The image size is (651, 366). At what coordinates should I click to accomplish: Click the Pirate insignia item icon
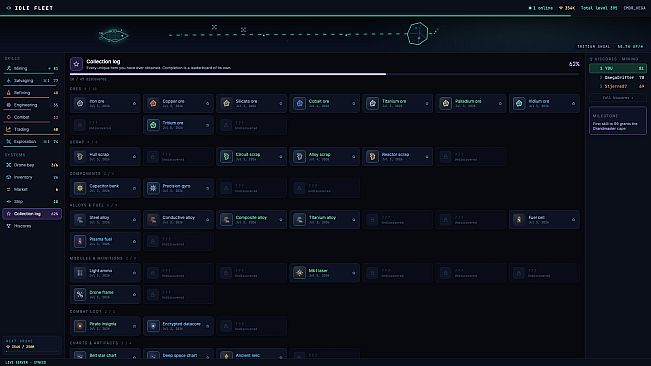[x=80, y=326]
